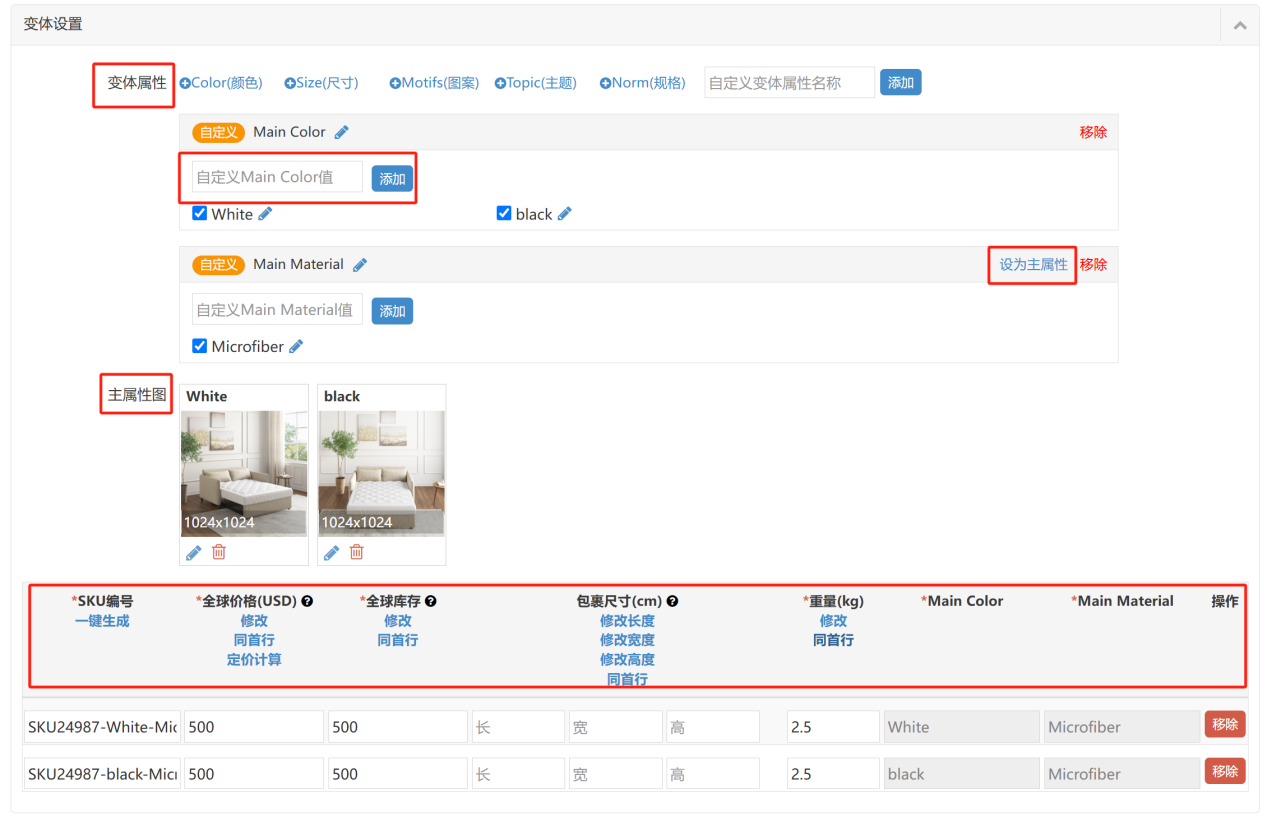Toggle the black color checkbox
1267x821 pixels.
(x=504, y=213)
